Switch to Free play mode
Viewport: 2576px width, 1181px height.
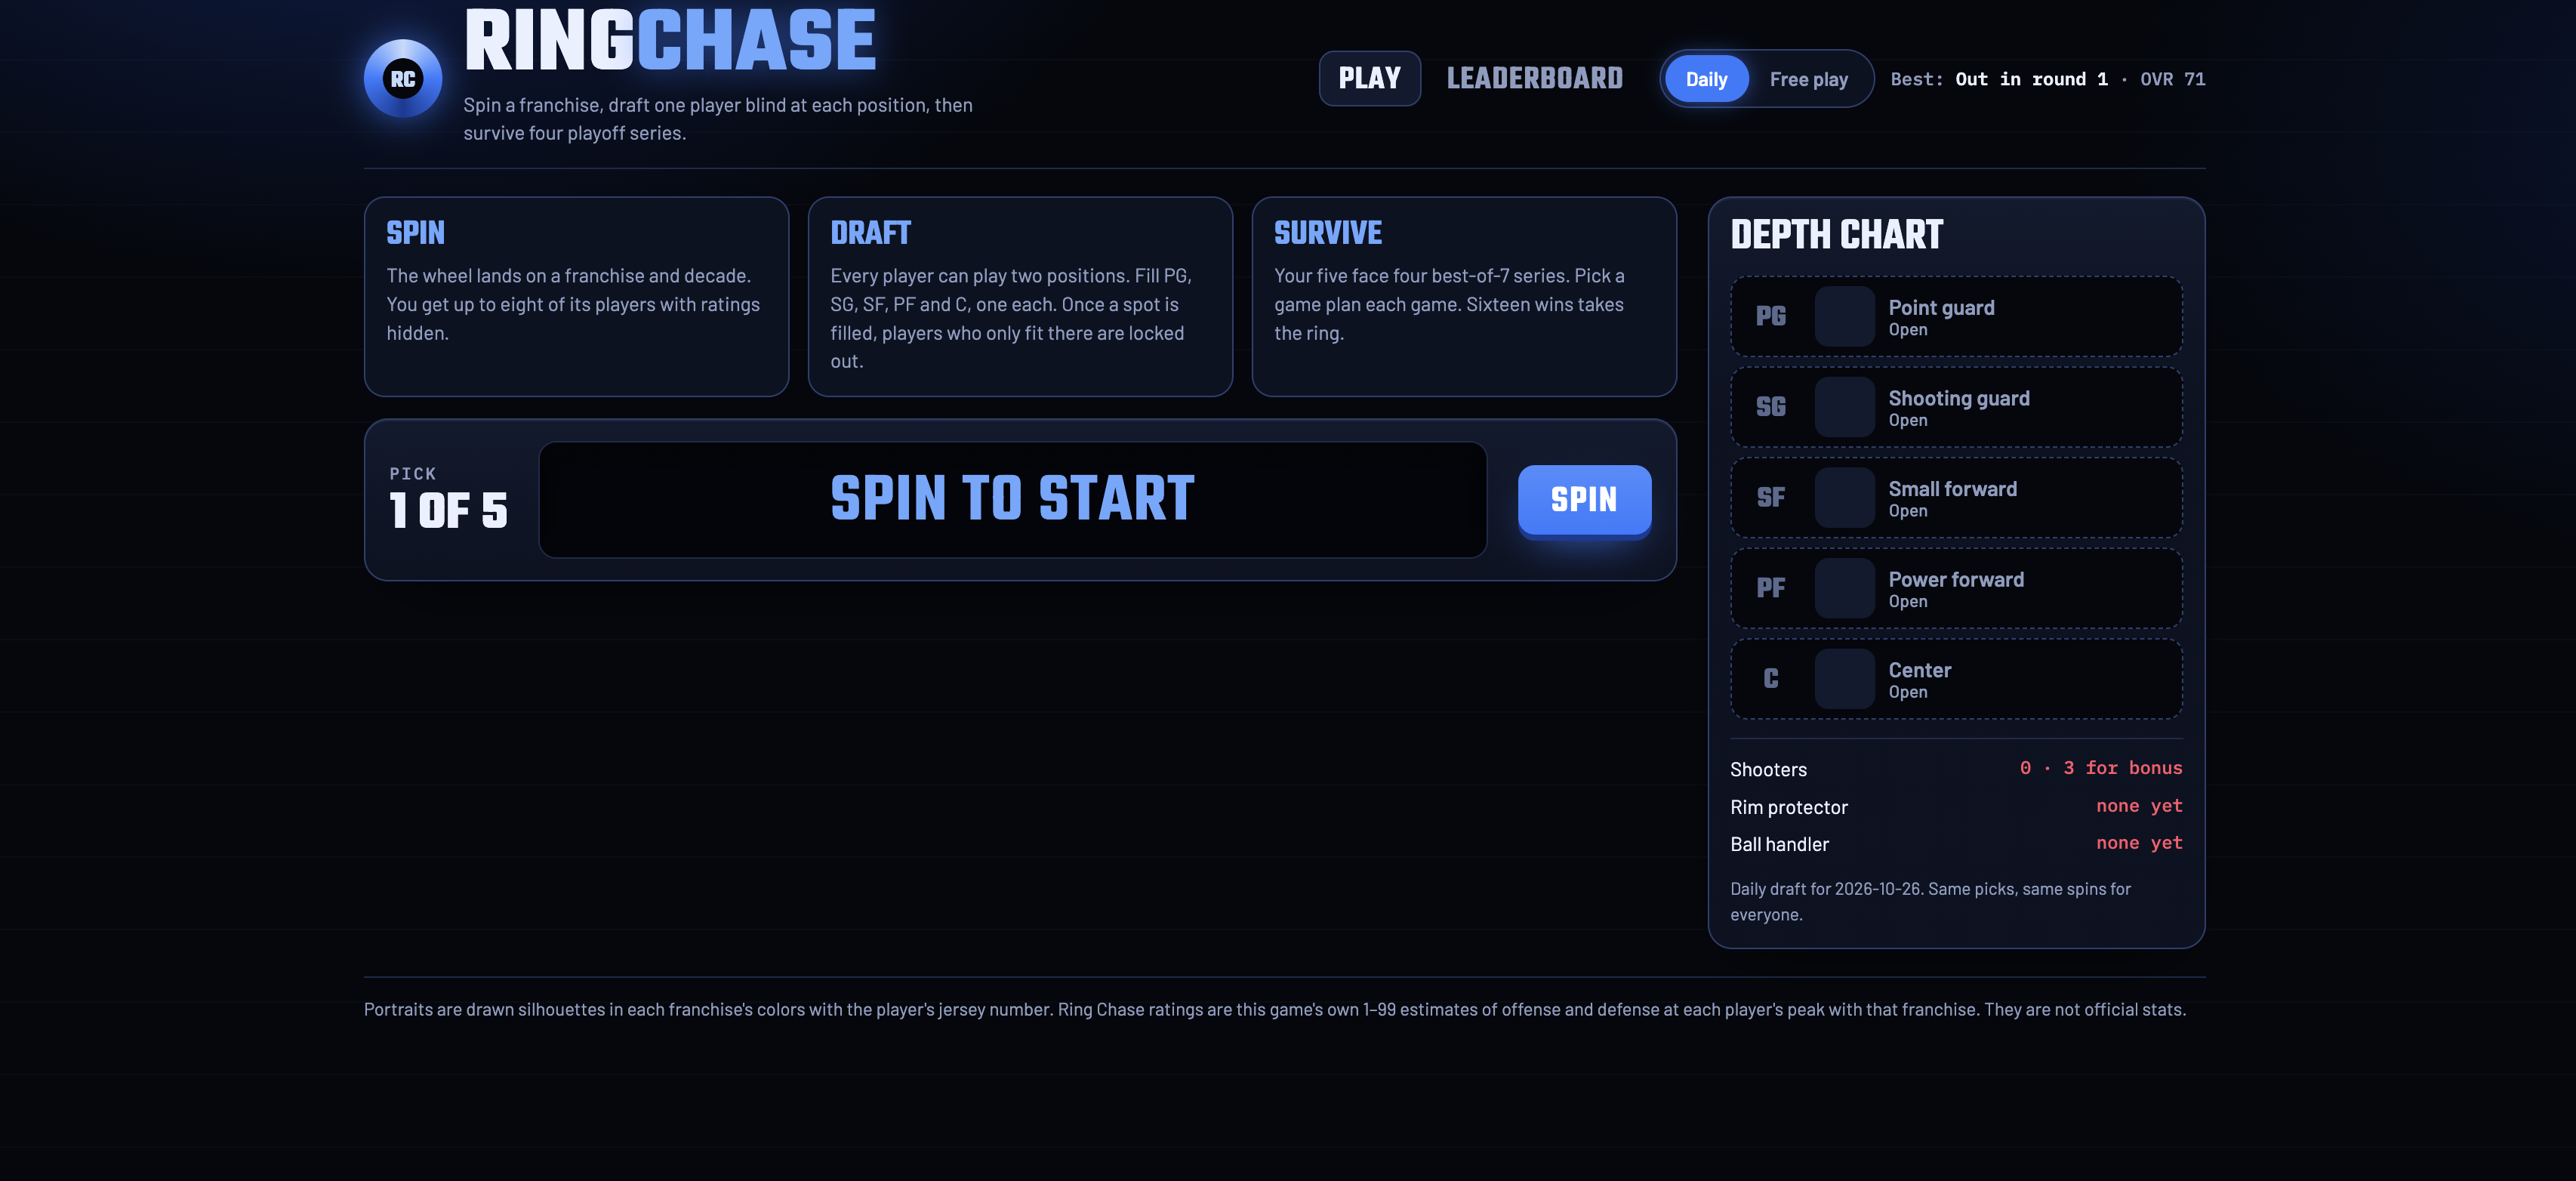(x=1808, y=79)
